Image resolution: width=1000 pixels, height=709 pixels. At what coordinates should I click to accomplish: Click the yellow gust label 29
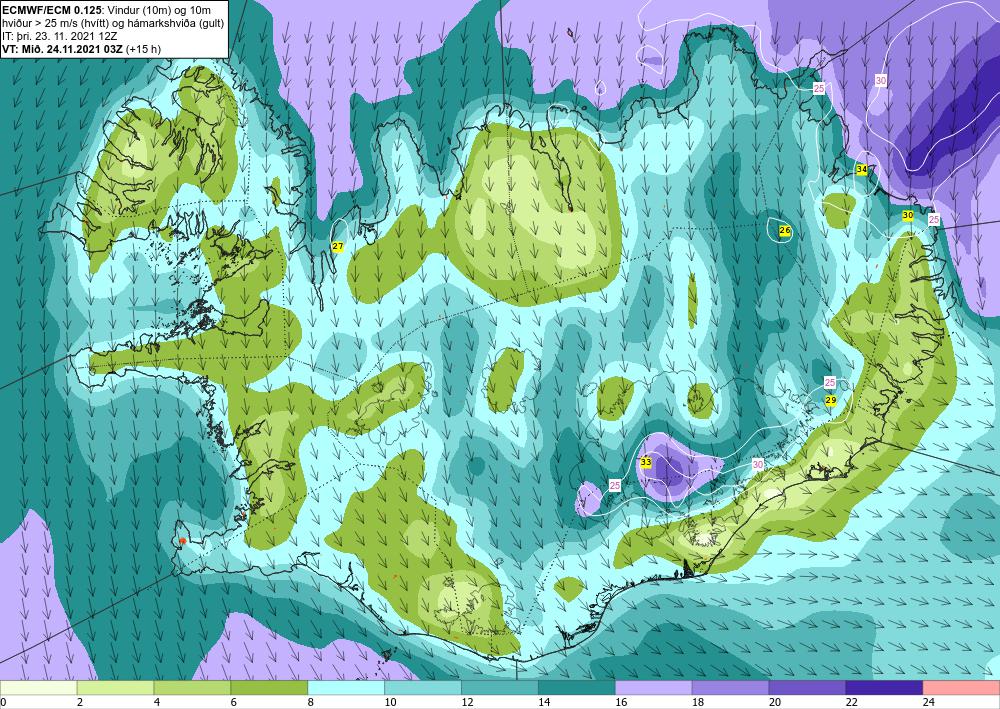pyautogui.click(x=830, y=400)
